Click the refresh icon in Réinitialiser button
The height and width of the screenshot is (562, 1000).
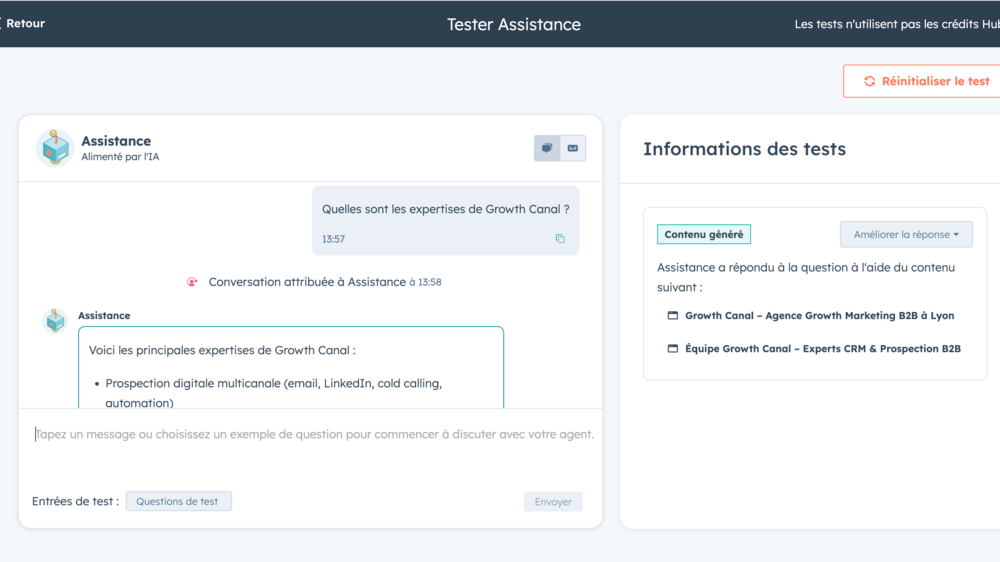click(x=869, y=81)
